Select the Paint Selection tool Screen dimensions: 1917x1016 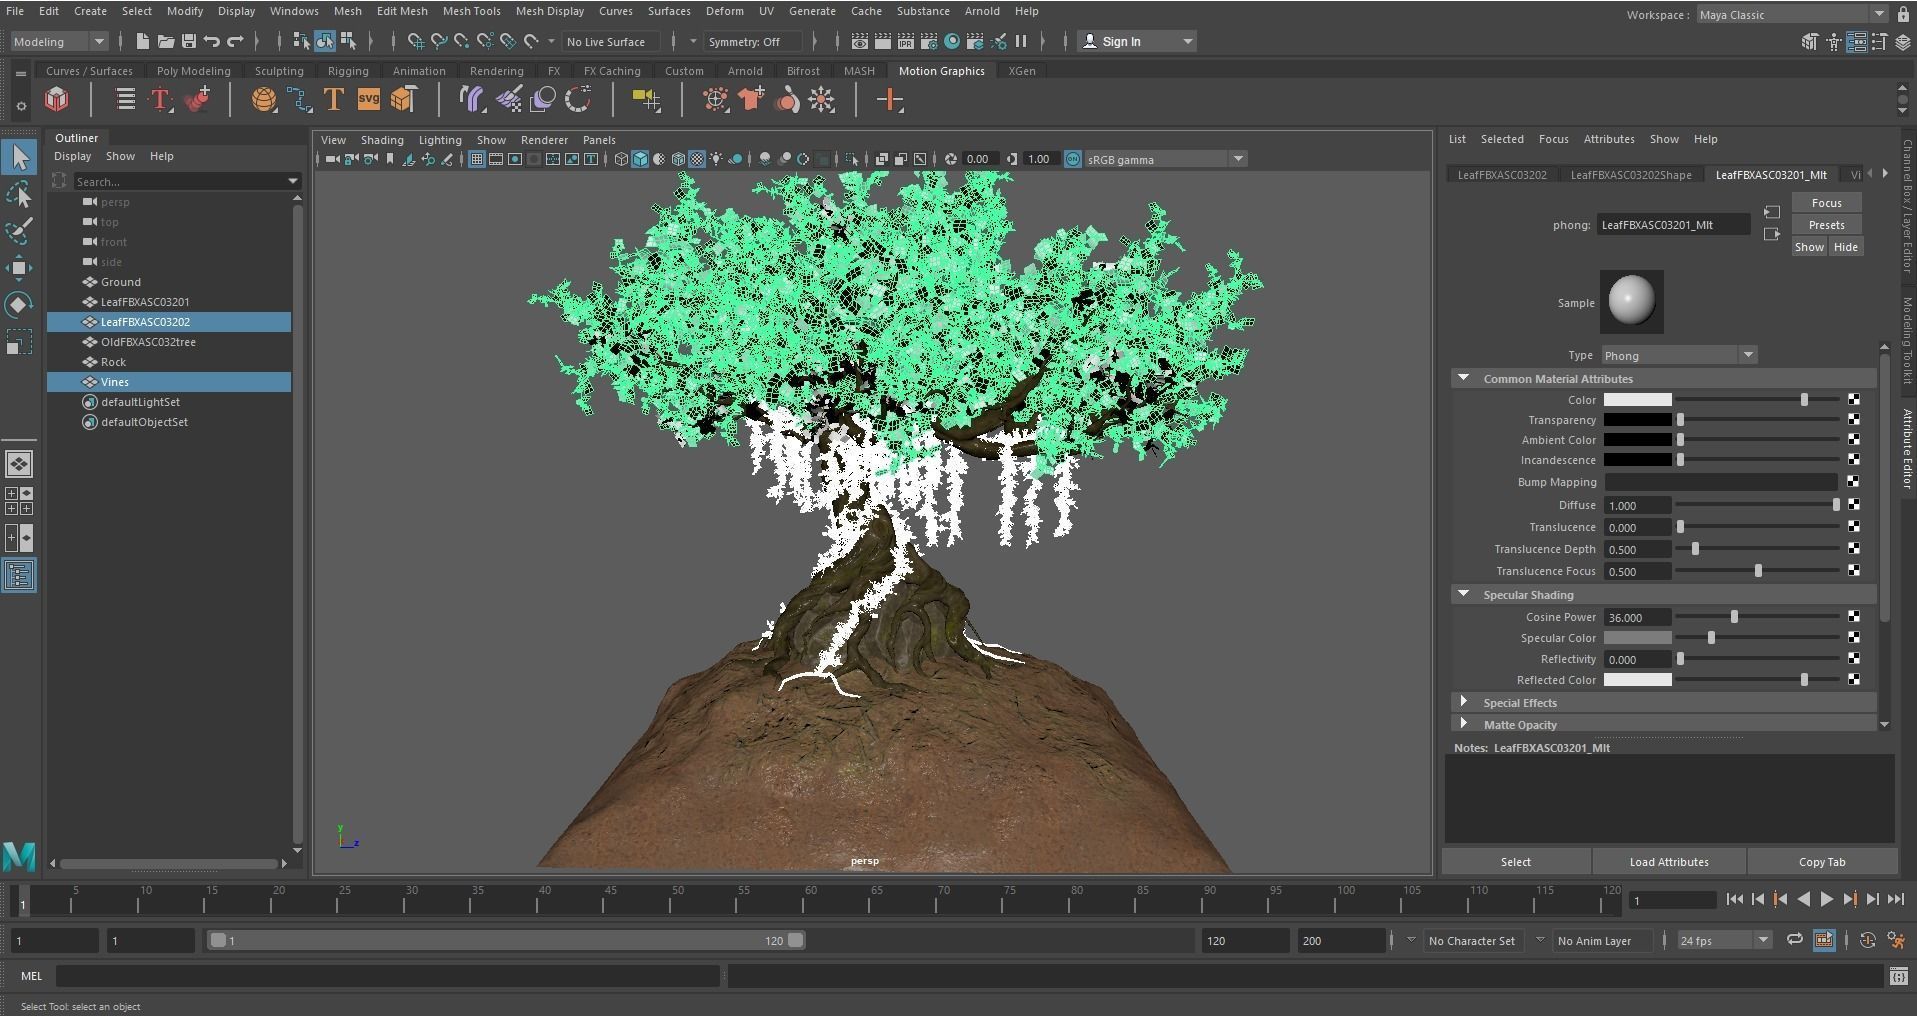coord(19,231)
